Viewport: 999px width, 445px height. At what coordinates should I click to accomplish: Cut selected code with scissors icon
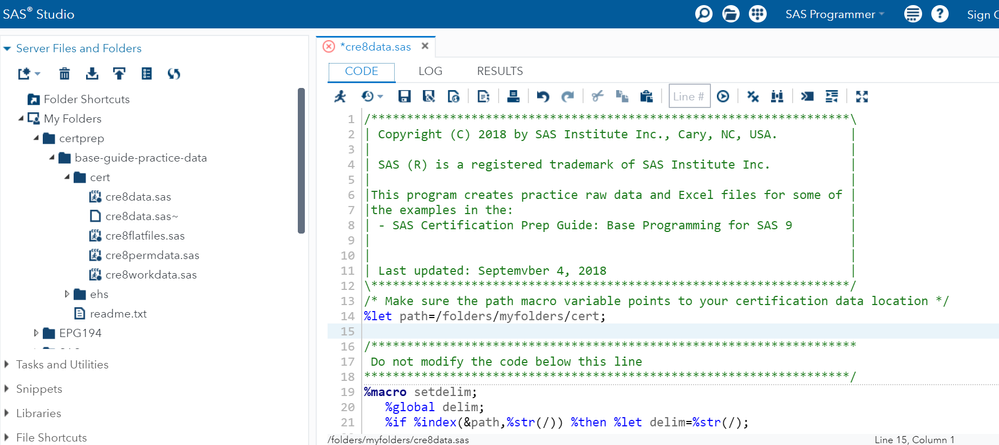point(597,96)
